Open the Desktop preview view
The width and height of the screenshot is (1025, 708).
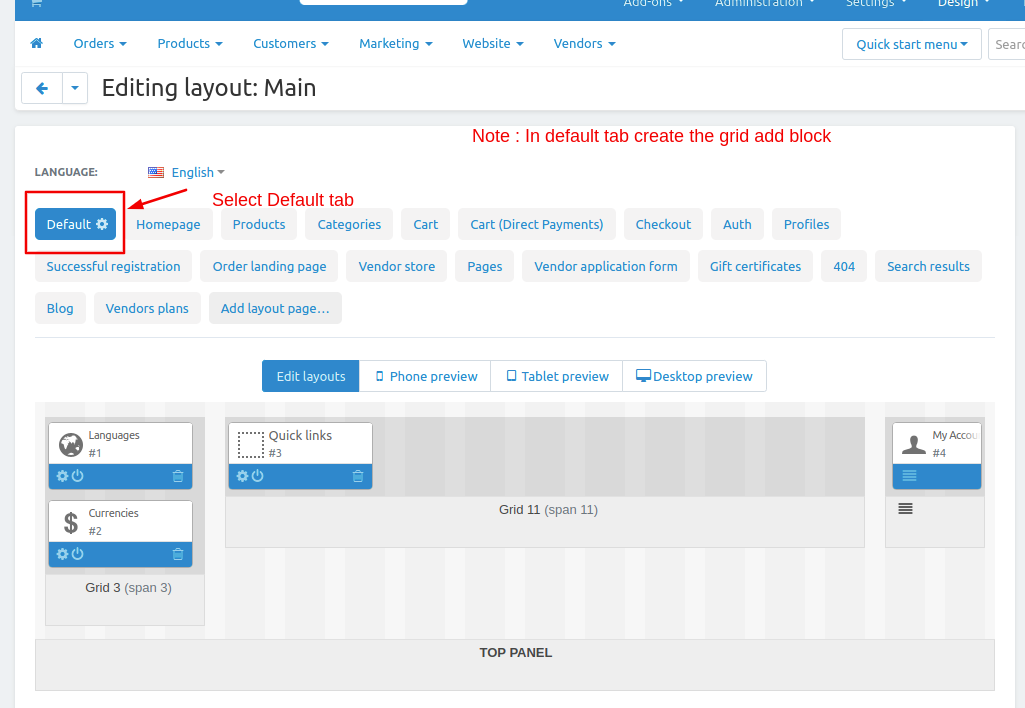pos(694,376)
